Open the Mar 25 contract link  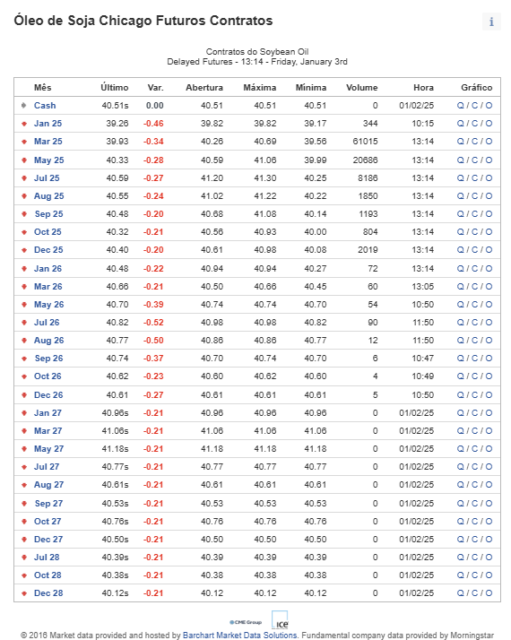pos(48,142)
